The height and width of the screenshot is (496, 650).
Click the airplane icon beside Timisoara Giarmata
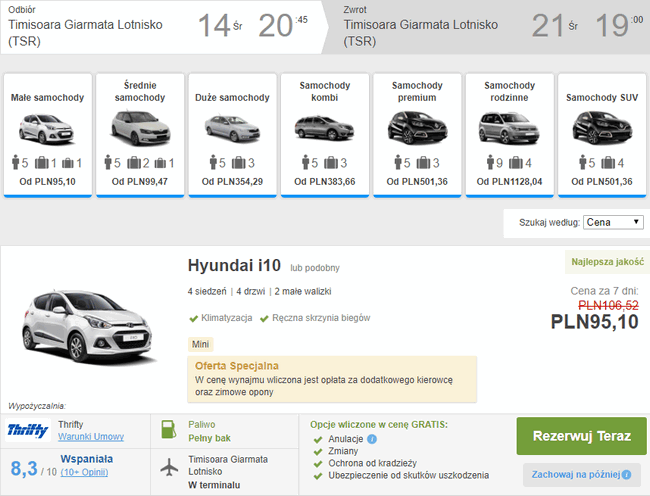click(169, 467)
